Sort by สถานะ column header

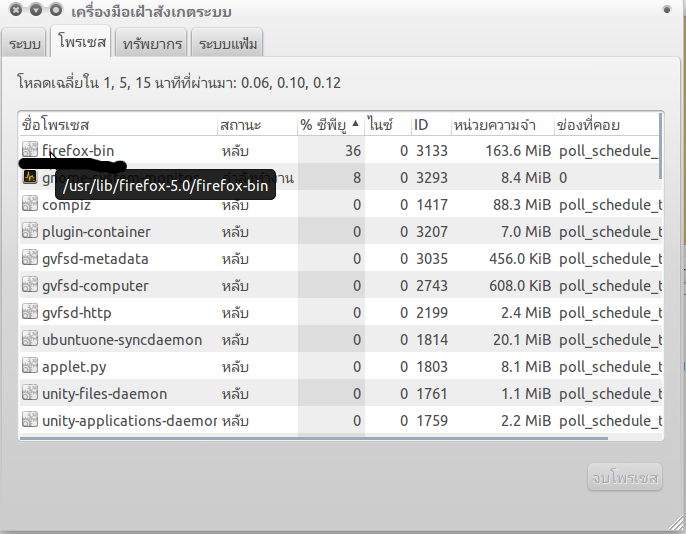pos(257,125)
